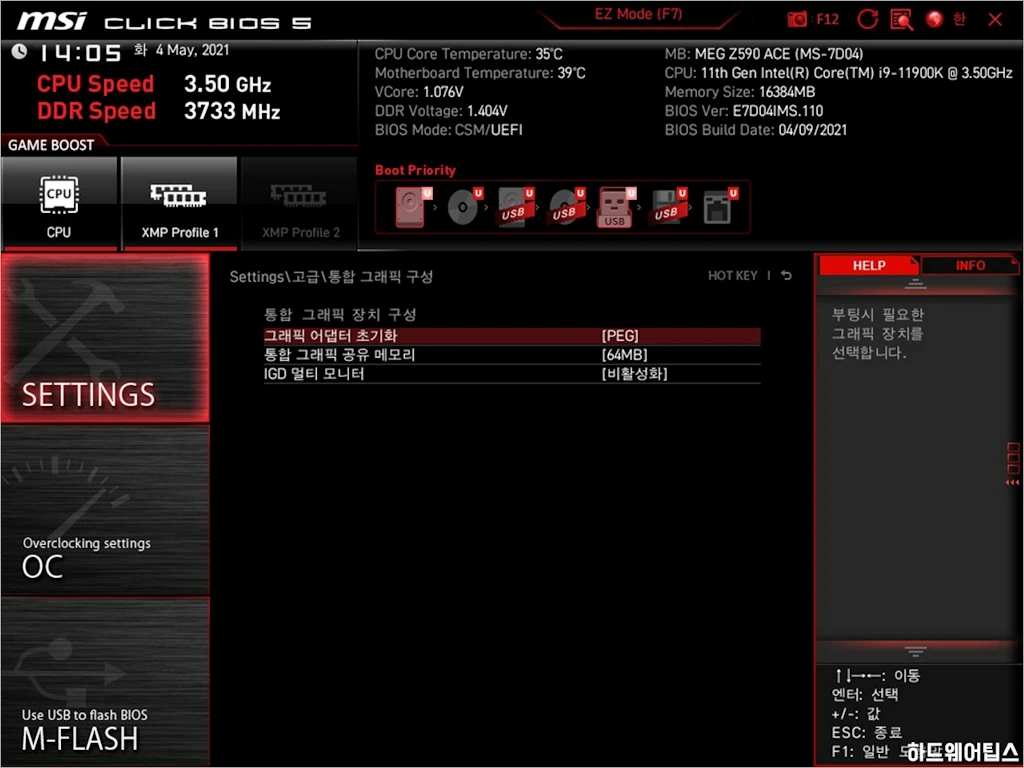Open the [64MB] shared memory dropdown

[624, 355]
